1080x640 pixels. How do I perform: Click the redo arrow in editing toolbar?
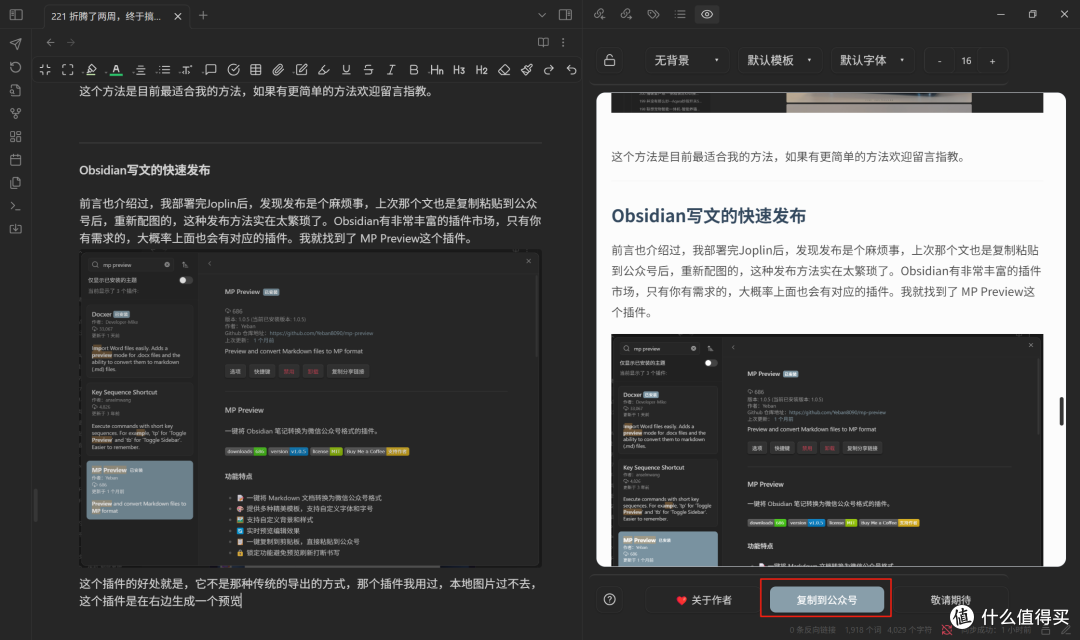(549, 70)
